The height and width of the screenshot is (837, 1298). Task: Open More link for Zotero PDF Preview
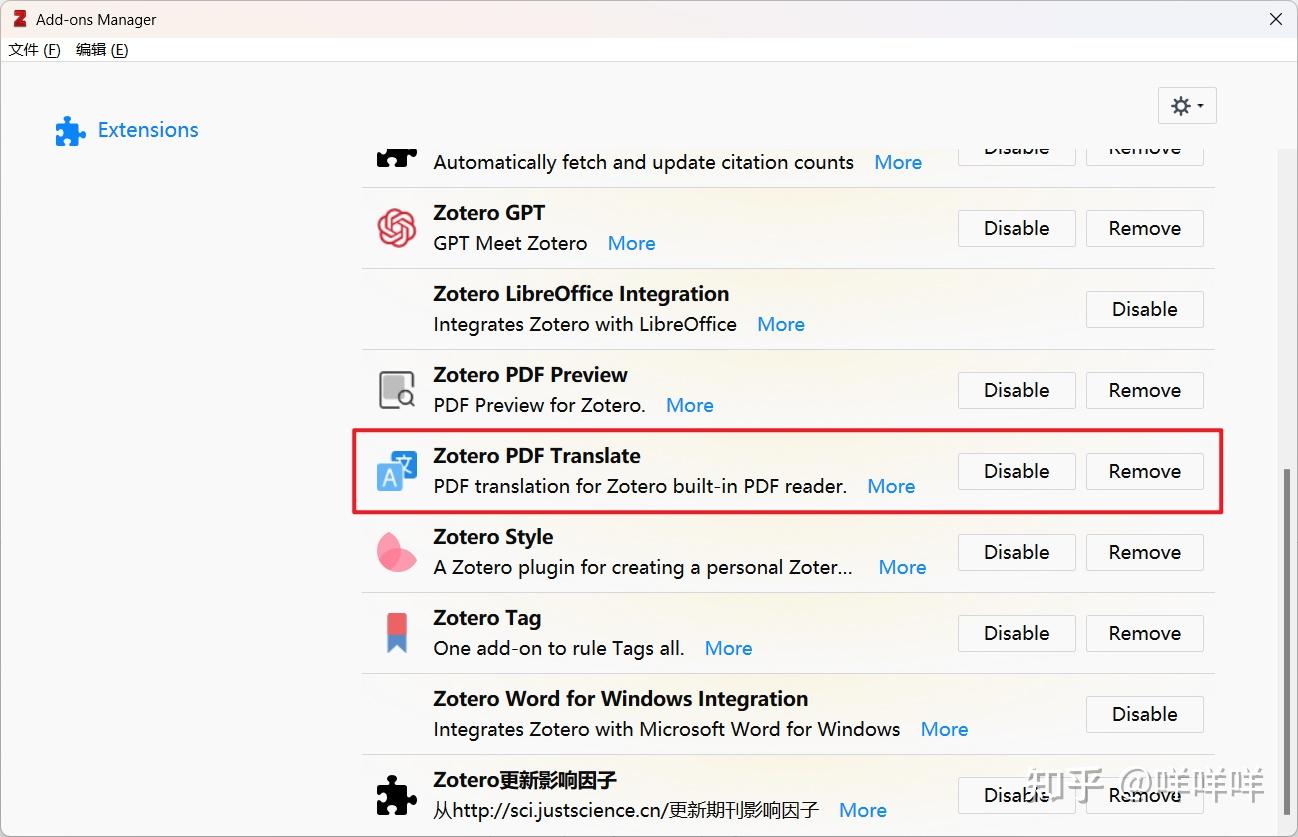tap(690, 405)
